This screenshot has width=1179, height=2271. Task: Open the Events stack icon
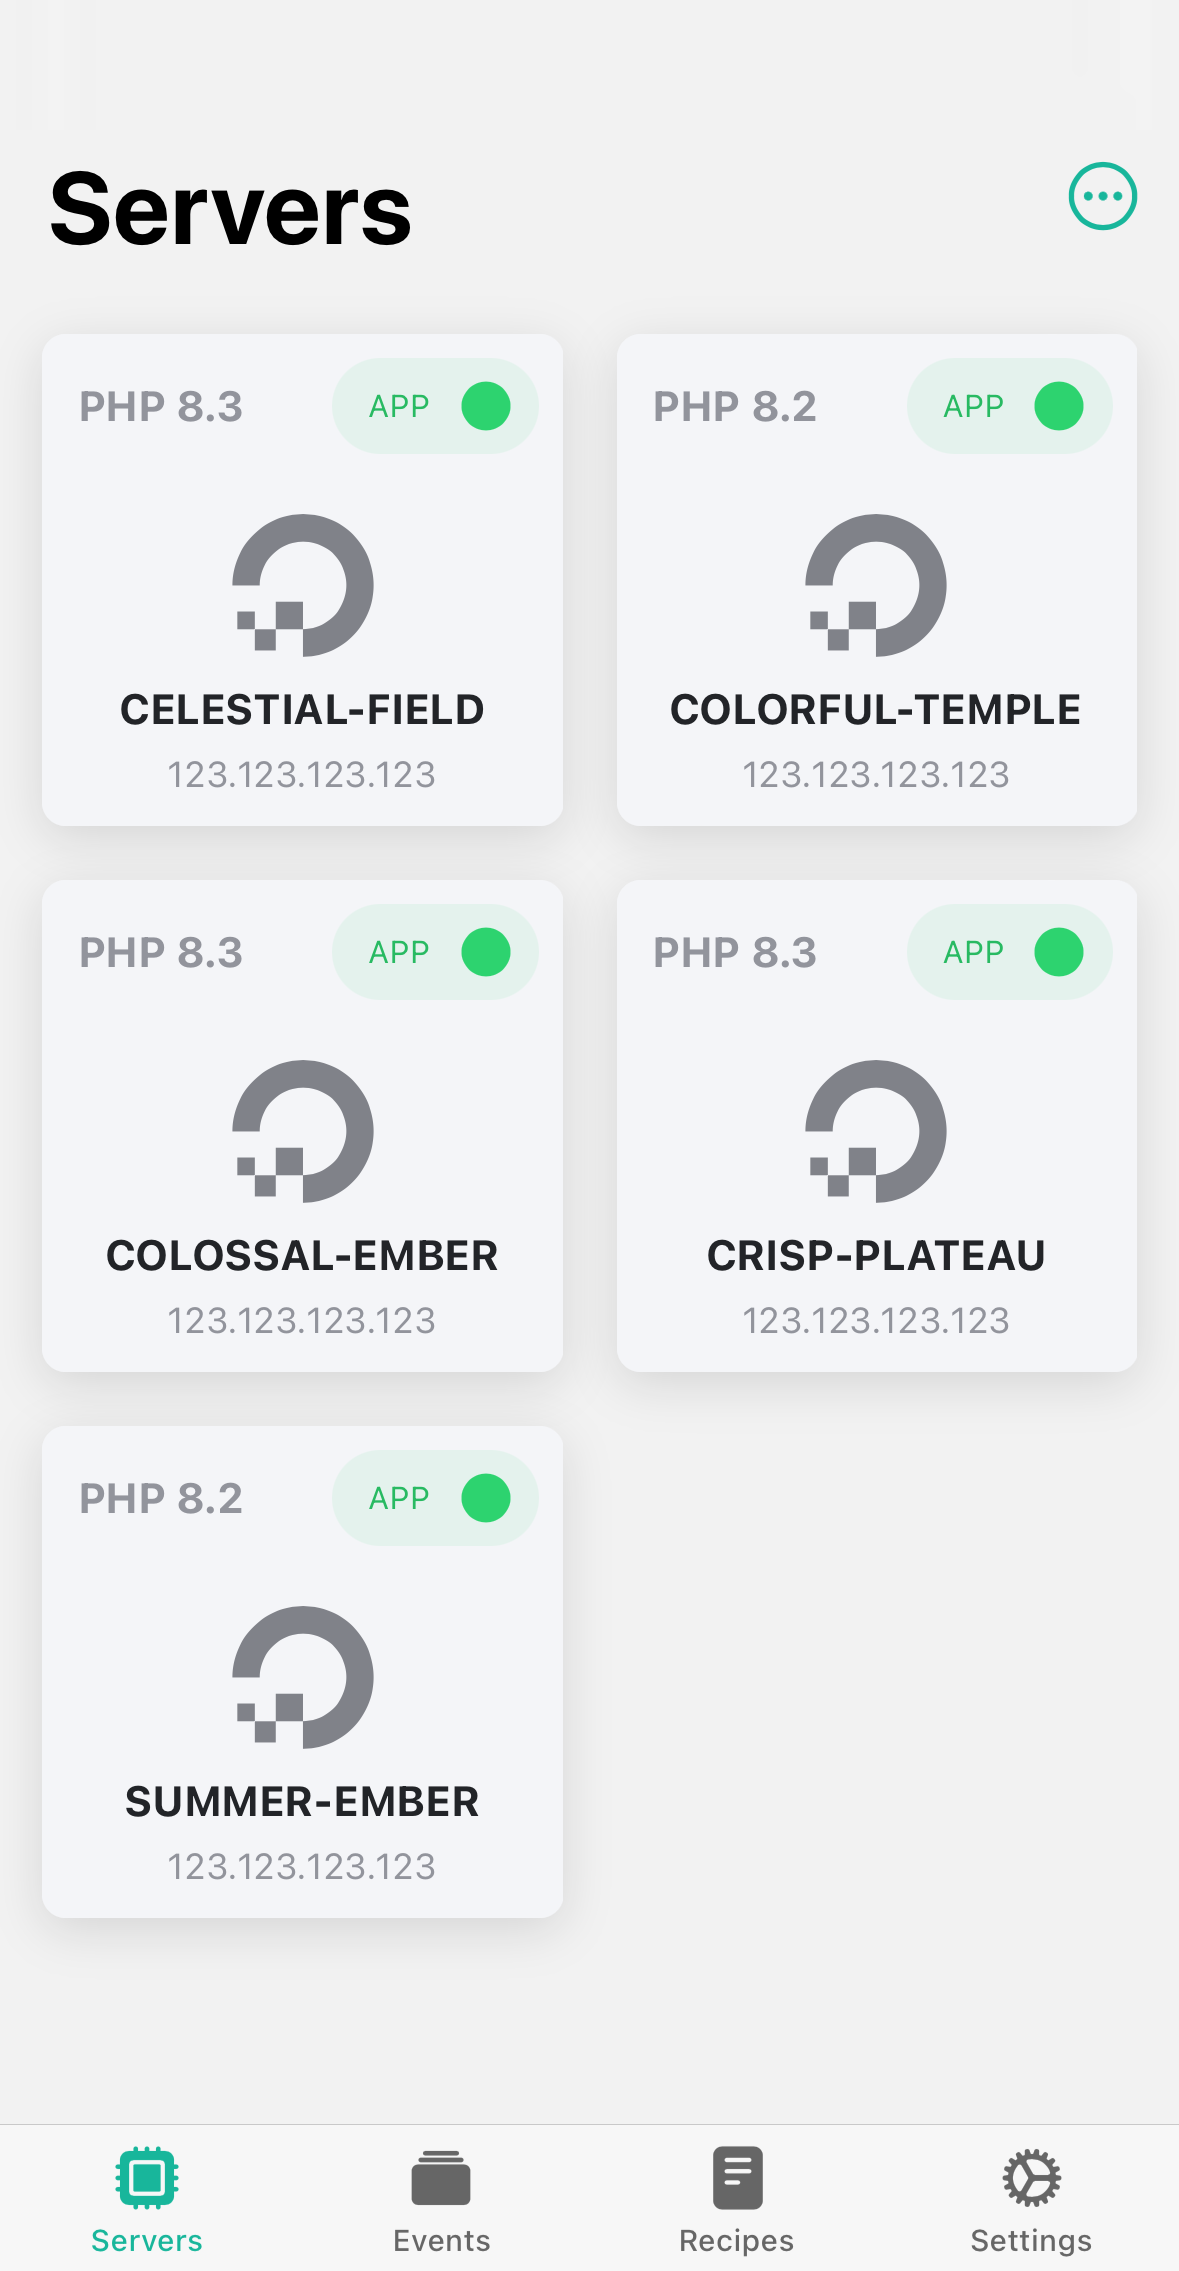tap(441, 2177)
